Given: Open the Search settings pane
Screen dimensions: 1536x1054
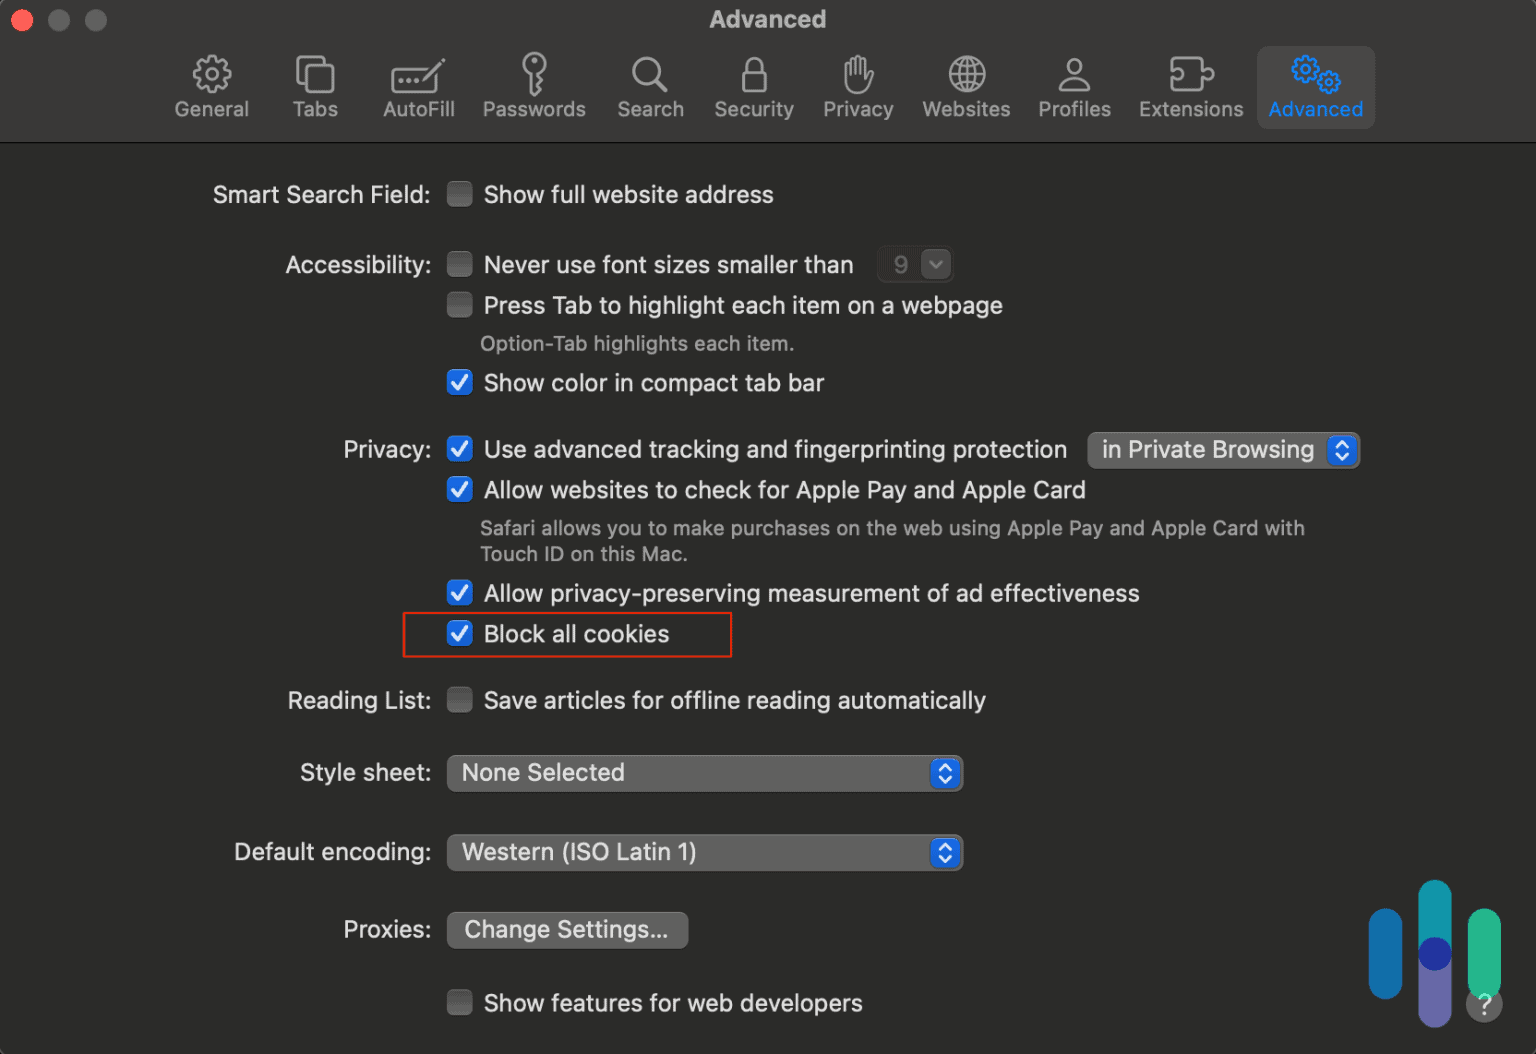Looking at the screenshot, I should (x=650, y=87).
